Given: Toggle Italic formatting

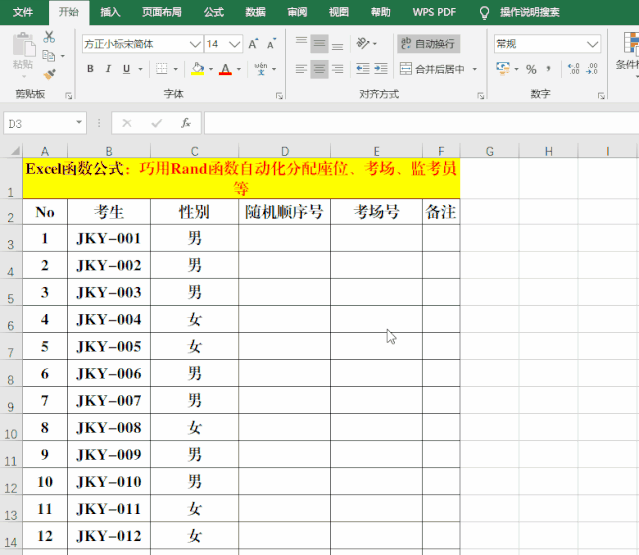Looking at the screenshot, I should (107, 69).
